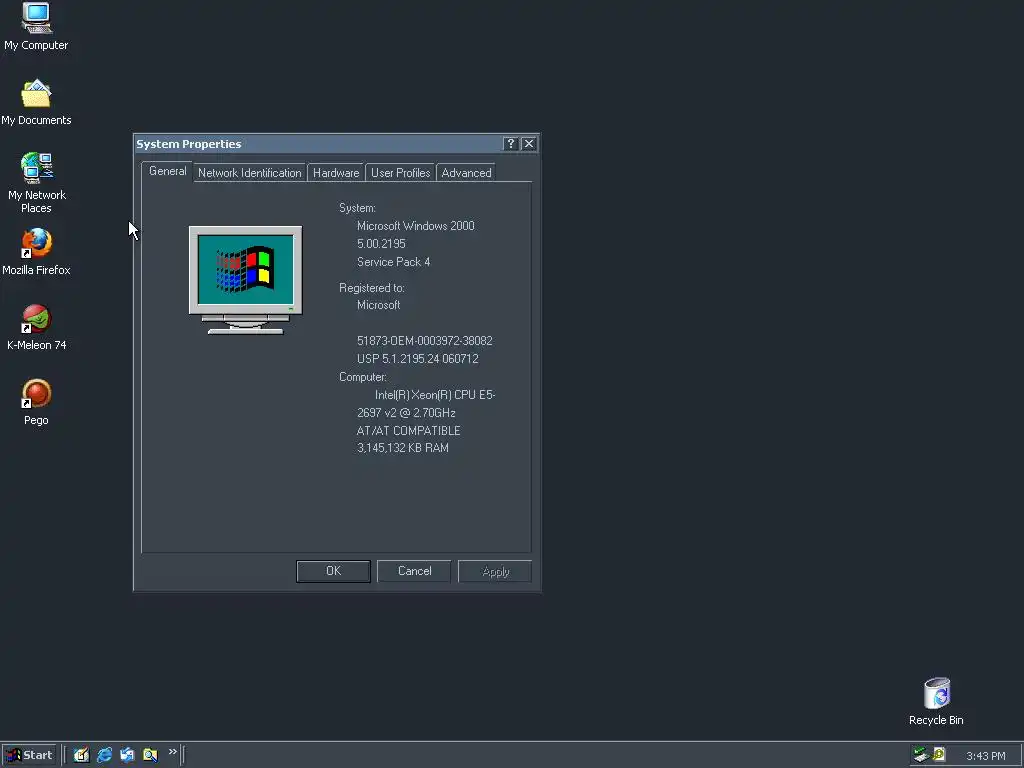
Task: Click the question mark help button
Action: (511, 144)
